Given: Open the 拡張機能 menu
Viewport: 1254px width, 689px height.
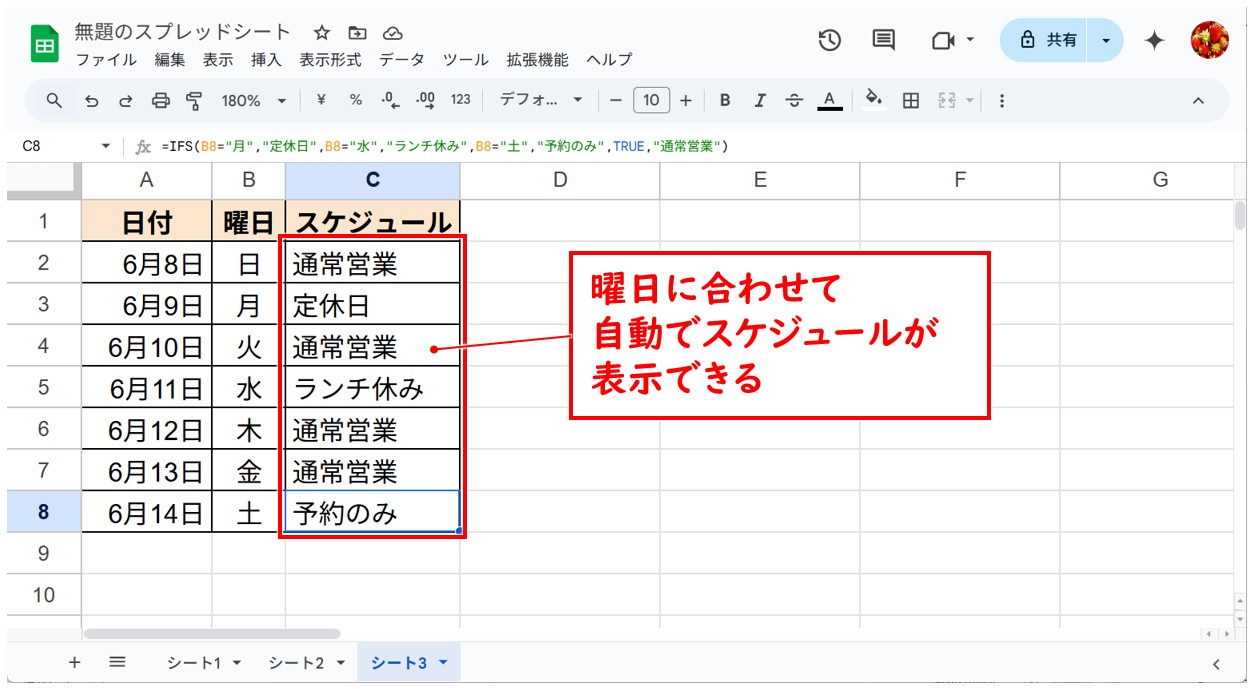Looking at the screenshot, I should [x=538, y=60].
